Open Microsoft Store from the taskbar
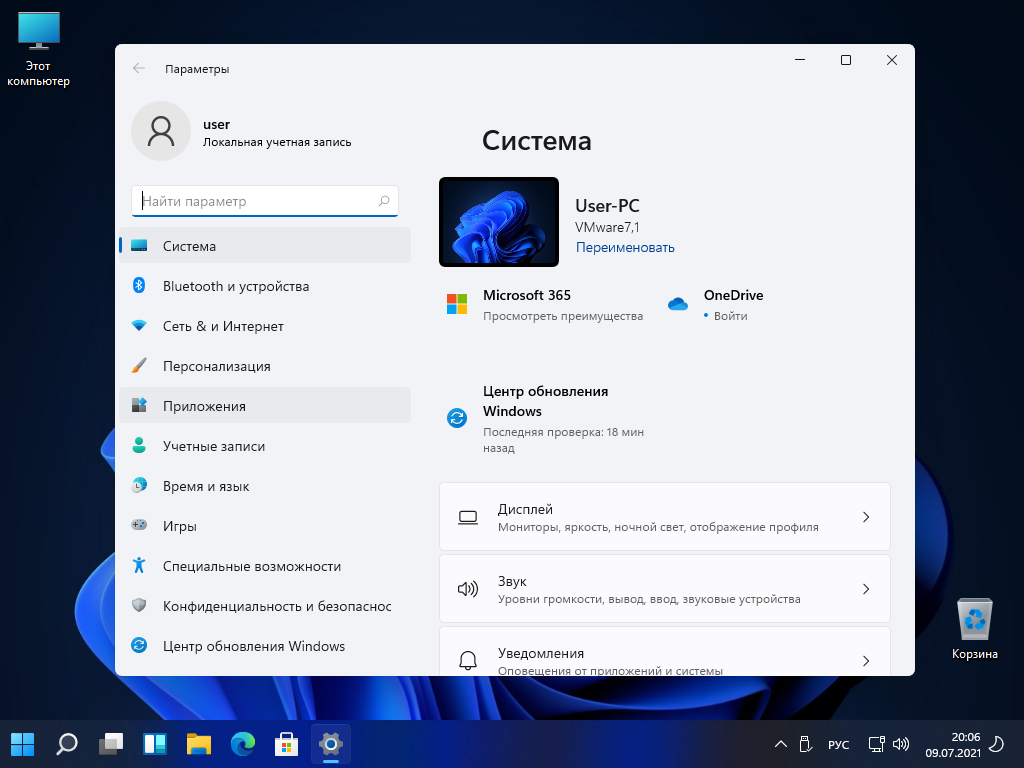Image resolution: width=1024 pixels, height=768 pixels. 286,744
